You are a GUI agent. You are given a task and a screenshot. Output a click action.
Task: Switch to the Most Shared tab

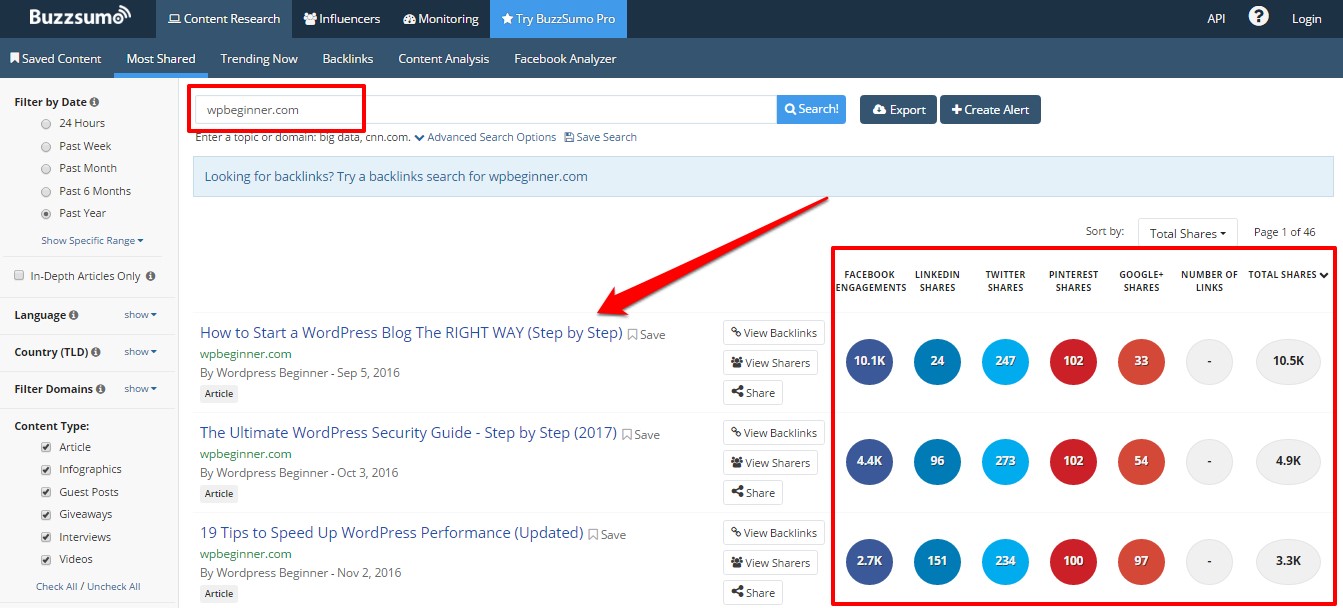(x=161, y=59)
